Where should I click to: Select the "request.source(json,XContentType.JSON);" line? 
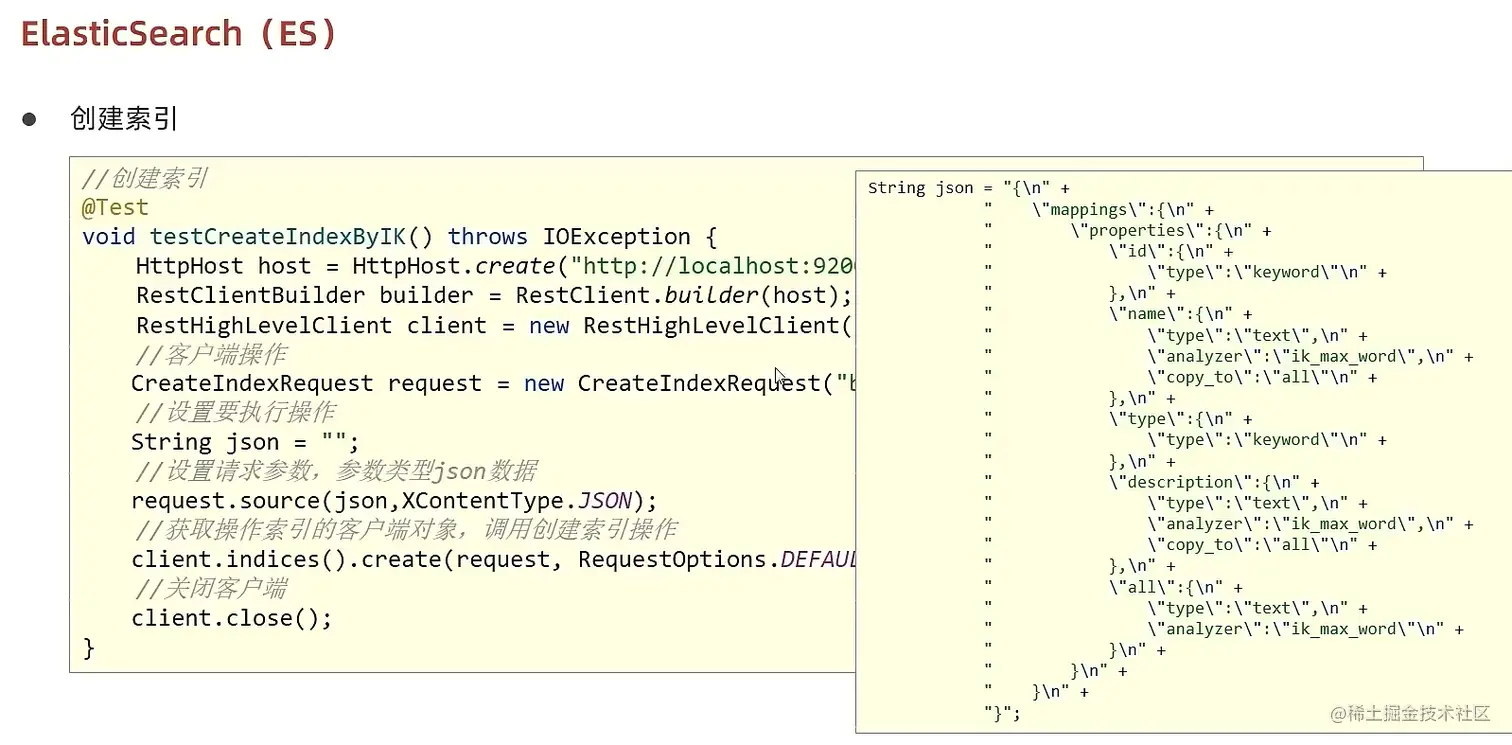(x=394, y=500)
